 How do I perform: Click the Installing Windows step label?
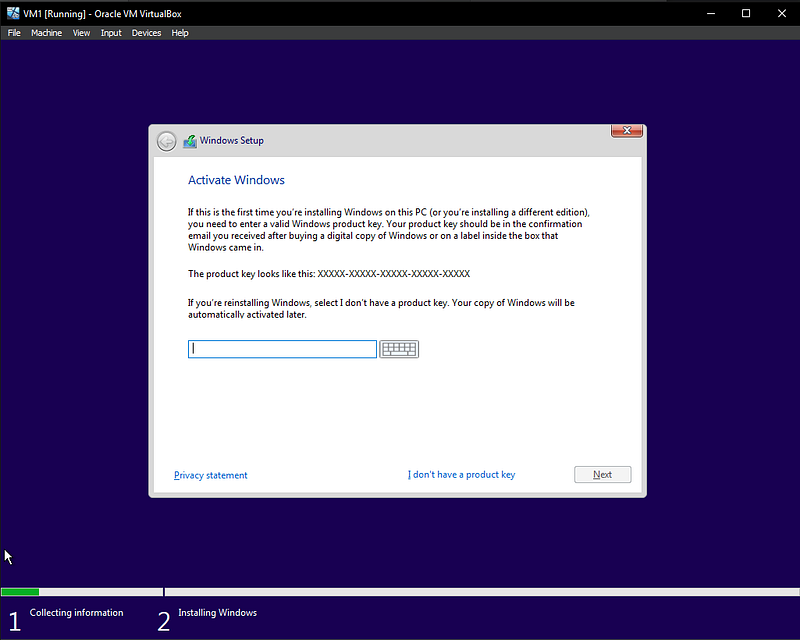pyautogui.click(x=217, y=612)
